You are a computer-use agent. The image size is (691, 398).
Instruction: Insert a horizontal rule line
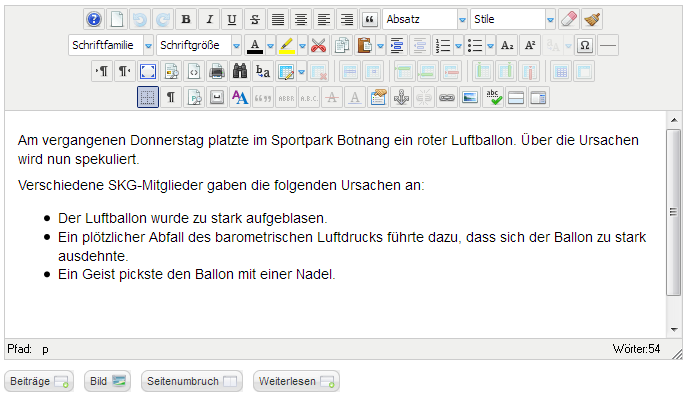tap(608, 45)
